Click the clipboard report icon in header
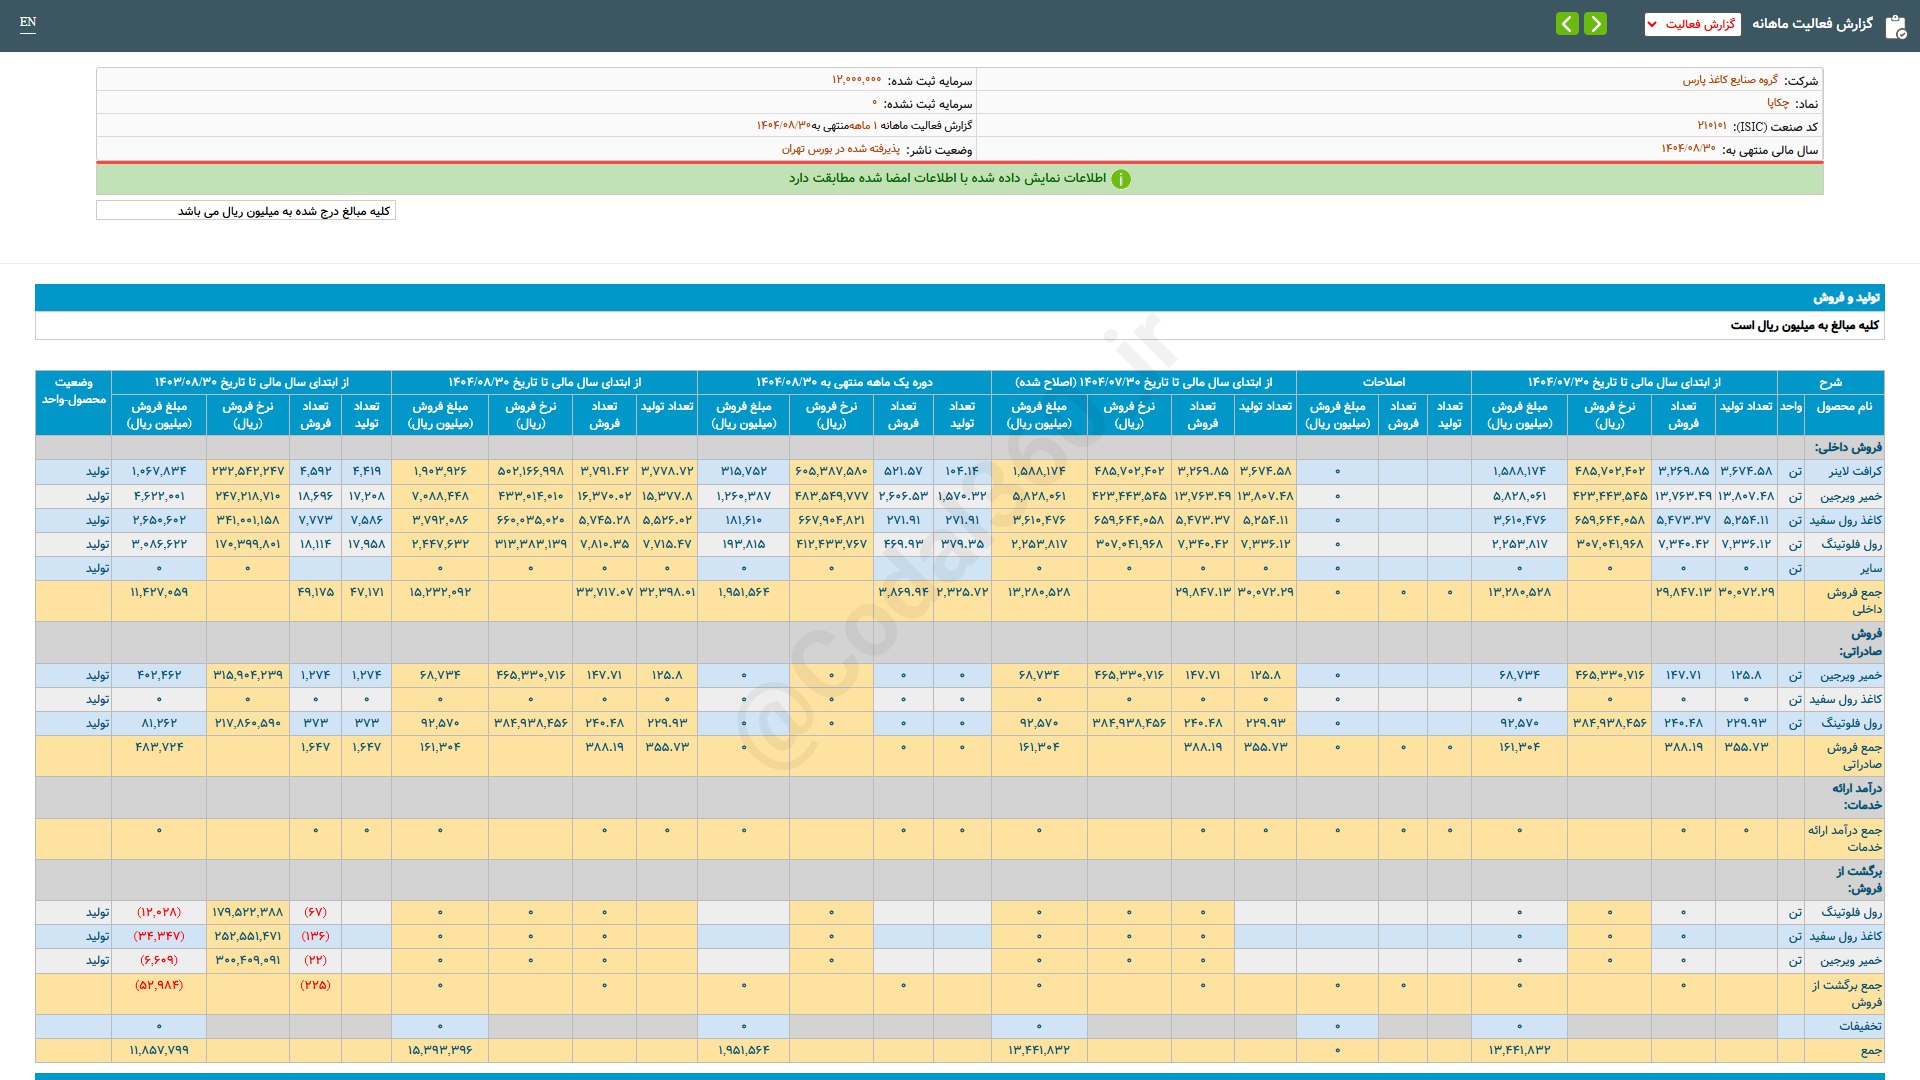 click(x=1895, y=26)
